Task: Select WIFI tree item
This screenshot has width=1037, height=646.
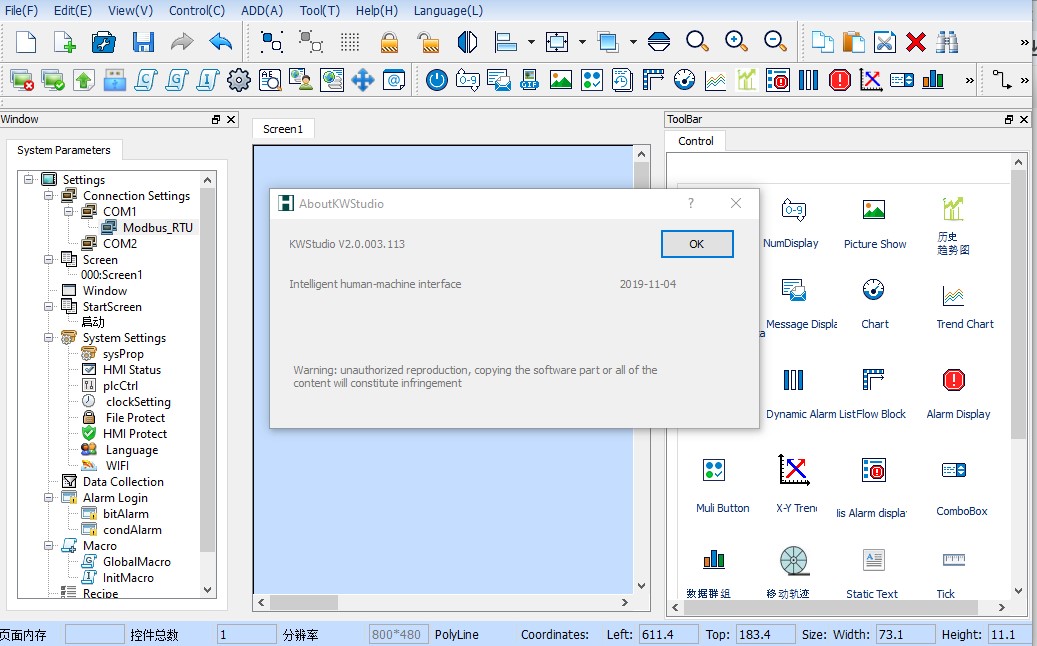Action: point(117,465)
